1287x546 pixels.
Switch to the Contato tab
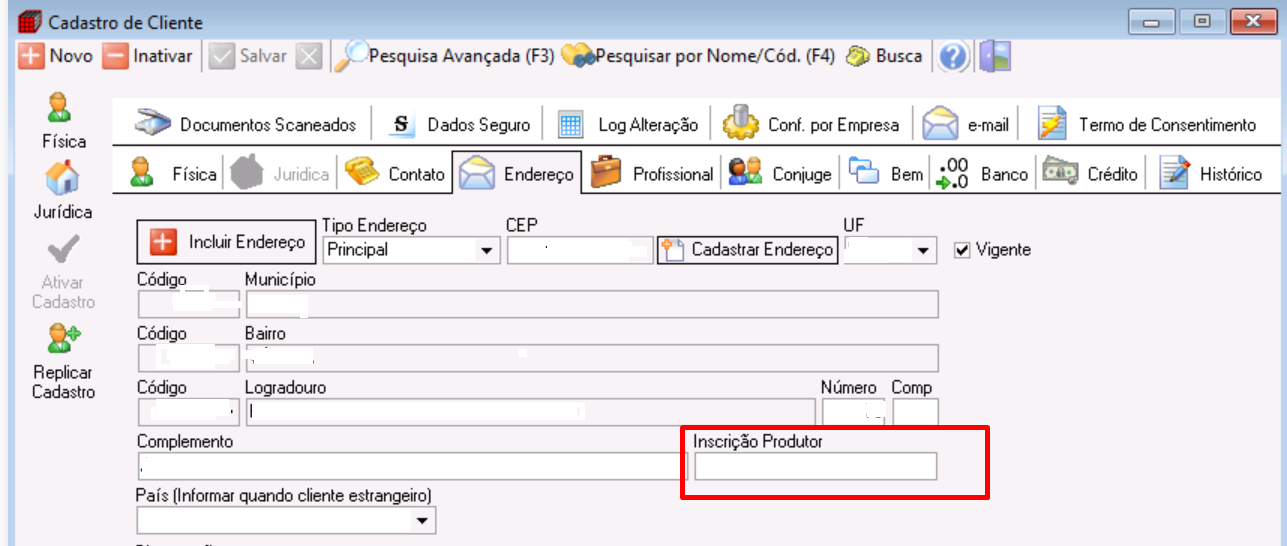coord(394,174)
